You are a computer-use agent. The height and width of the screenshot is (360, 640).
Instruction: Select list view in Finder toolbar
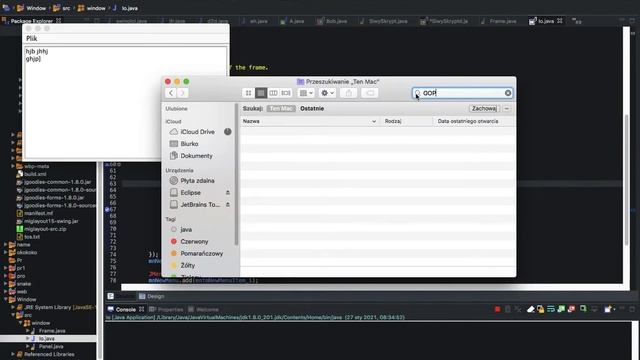coord(261,93)
